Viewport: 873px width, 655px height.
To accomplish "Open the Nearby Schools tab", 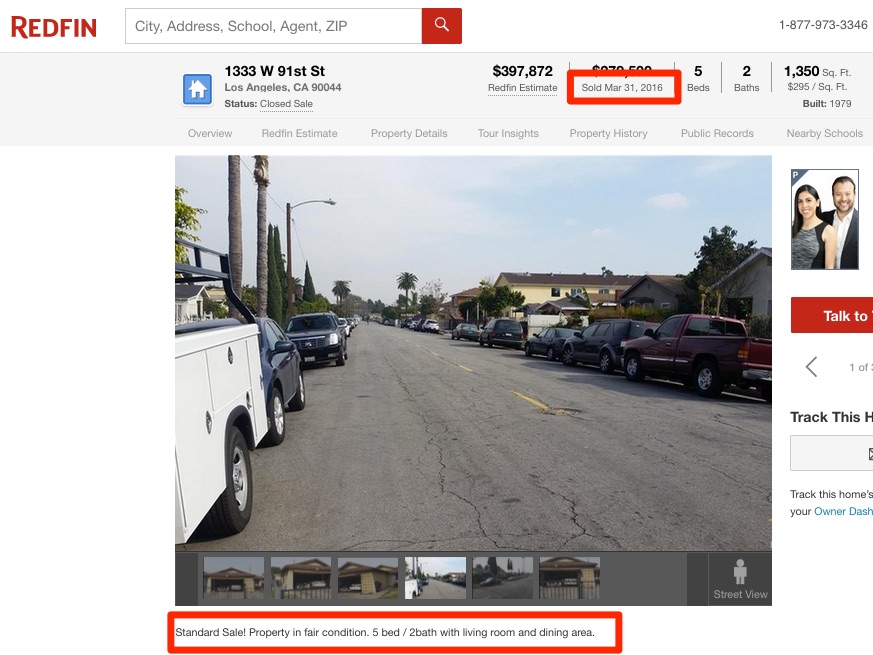I will [823, 133].
